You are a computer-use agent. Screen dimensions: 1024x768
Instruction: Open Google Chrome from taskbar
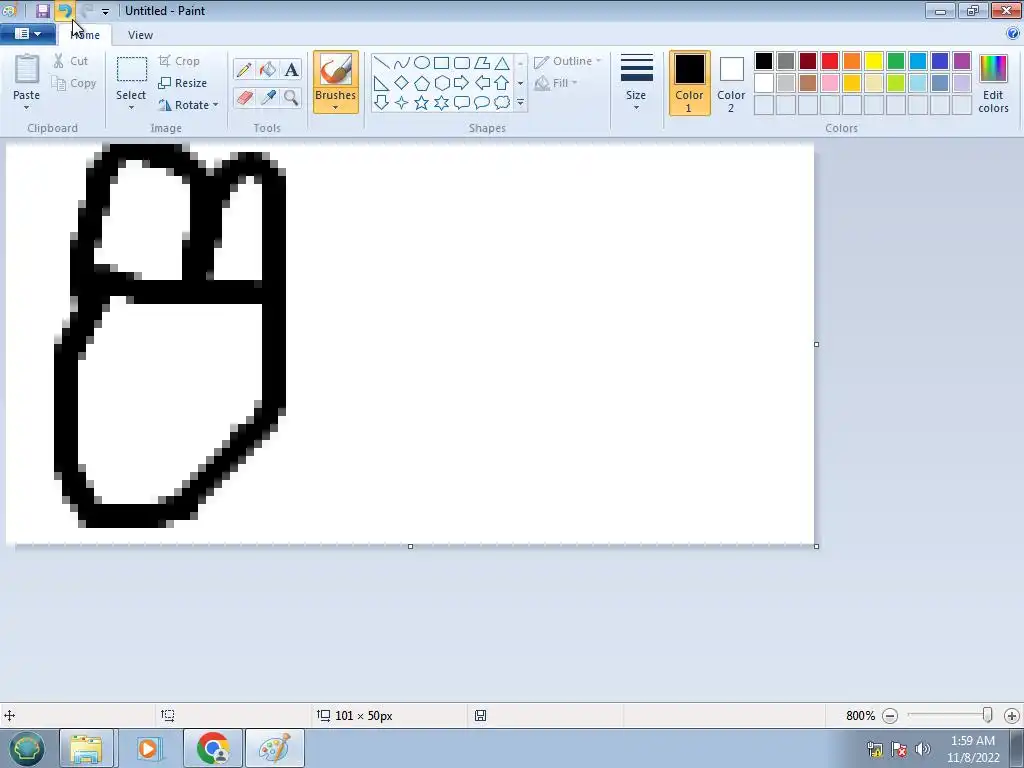tap(213, 748)
